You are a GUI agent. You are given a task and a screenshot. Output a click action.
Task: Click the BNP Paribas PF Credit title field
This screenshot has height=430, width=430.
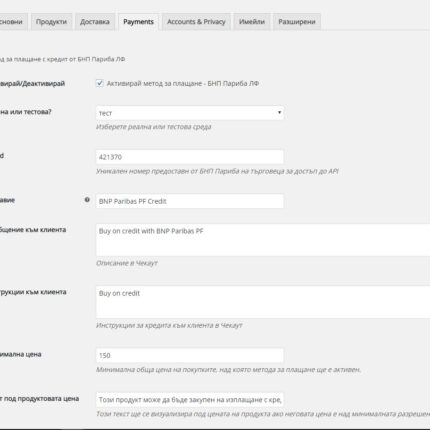[x=190, y=201]
